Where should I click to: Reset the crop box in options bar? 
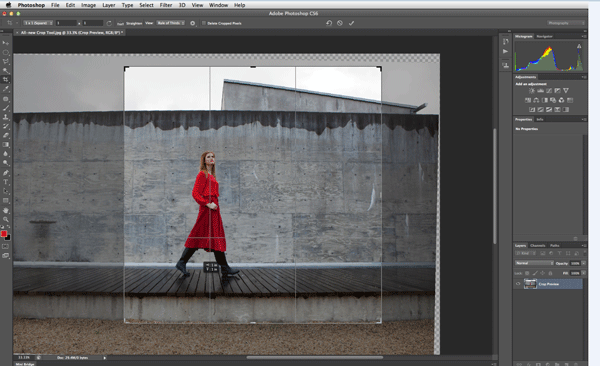pos(329,23)
